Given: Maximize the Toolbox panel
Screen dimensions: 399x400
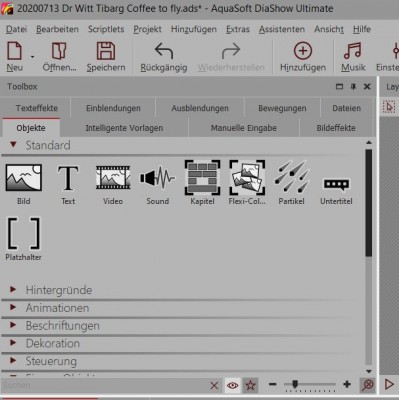Looking at the screenshot, I should (339, 87).
